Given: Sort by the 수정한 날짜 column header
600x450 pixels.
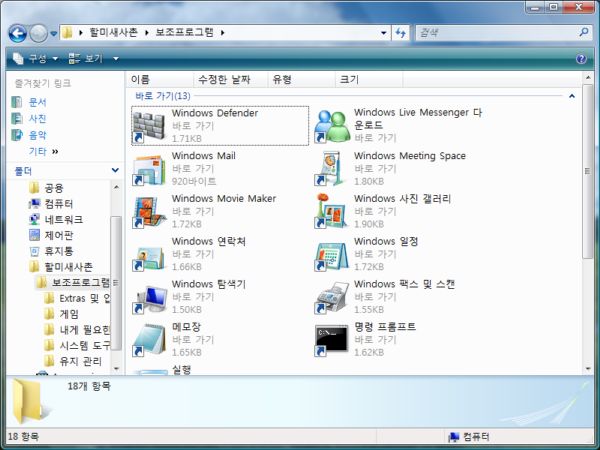Looking at the screenshot, I should pyautogui.click(x=231, y=80).
